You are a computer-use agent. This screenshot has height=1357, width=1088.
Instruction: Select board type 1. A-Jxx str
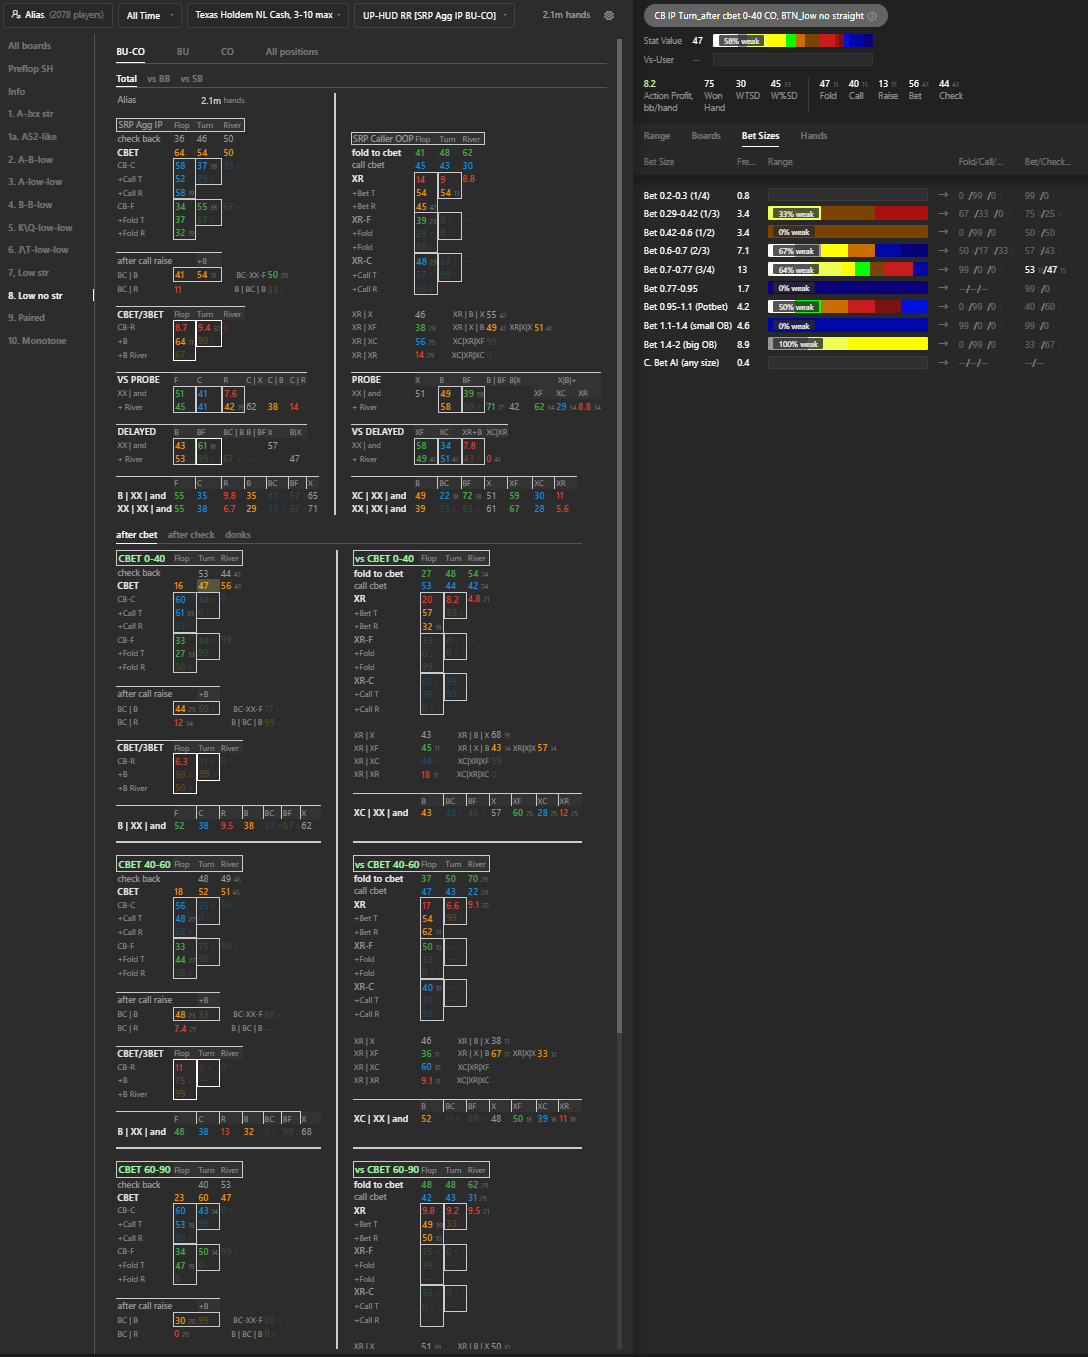31,114
